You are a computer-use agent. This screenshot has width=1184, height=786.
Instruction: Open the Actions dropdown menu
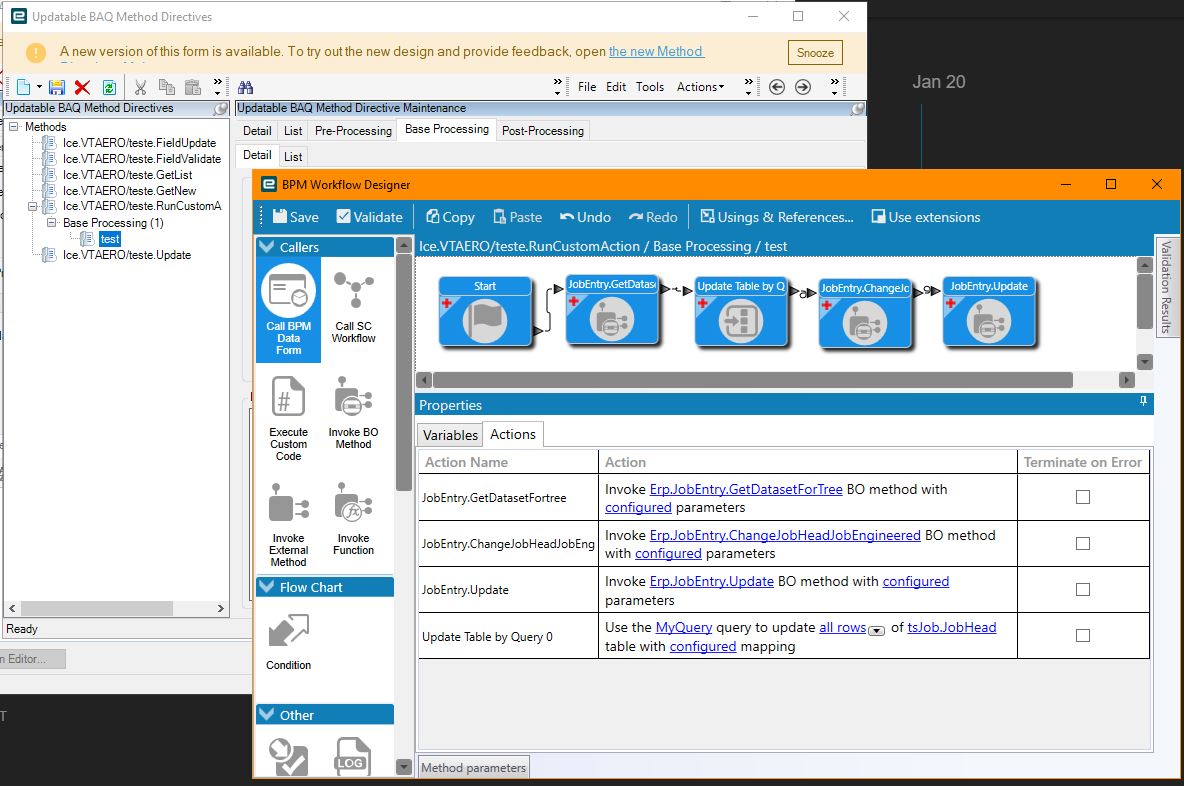(700, 87)
